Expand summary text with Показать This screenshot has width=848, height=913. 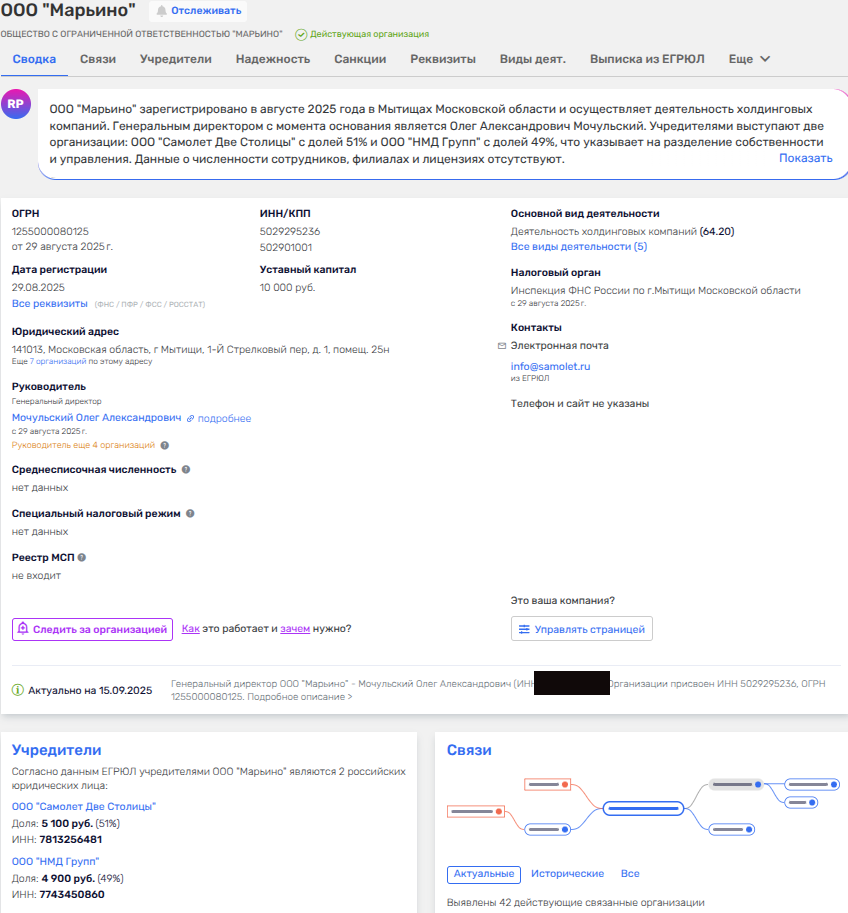coord(805,158)
